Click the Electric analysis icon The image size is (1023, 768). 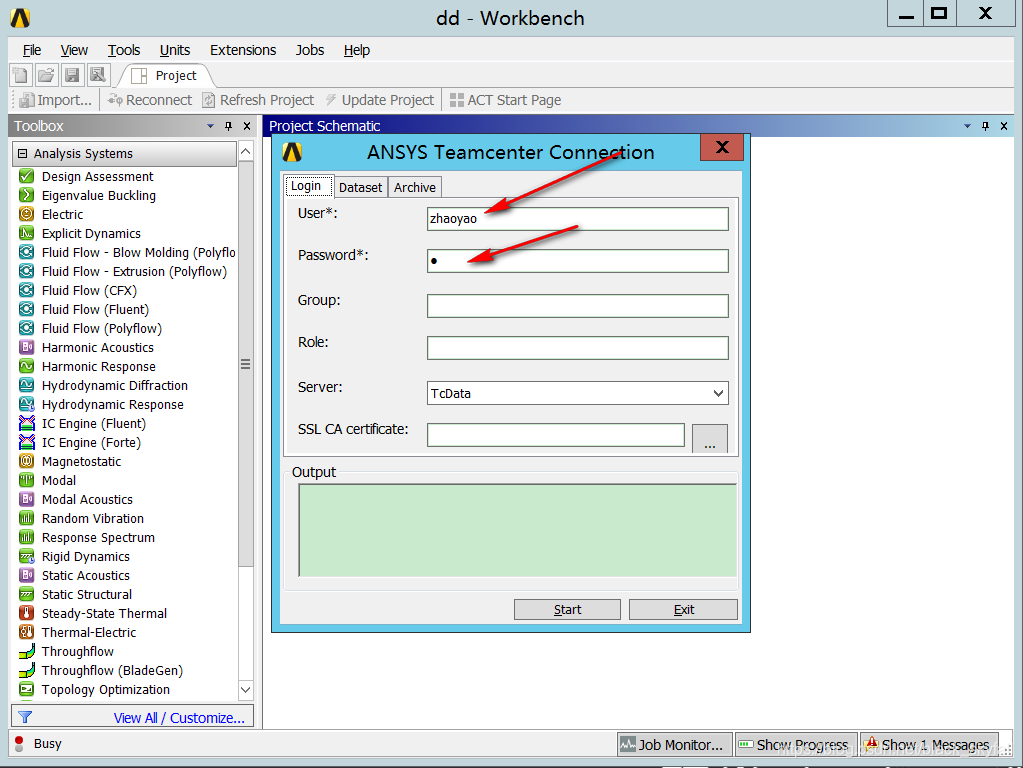(26, 214)
